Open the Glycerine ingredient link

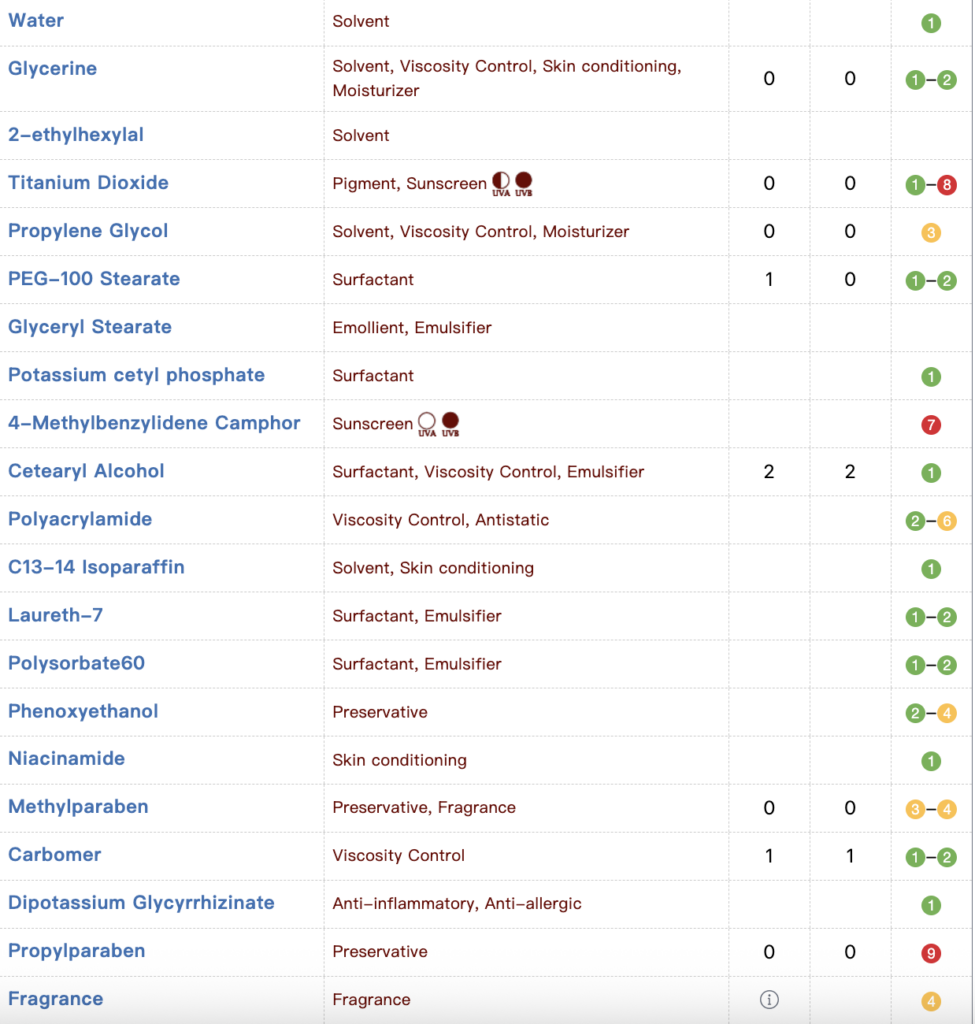tap(52, 68)
